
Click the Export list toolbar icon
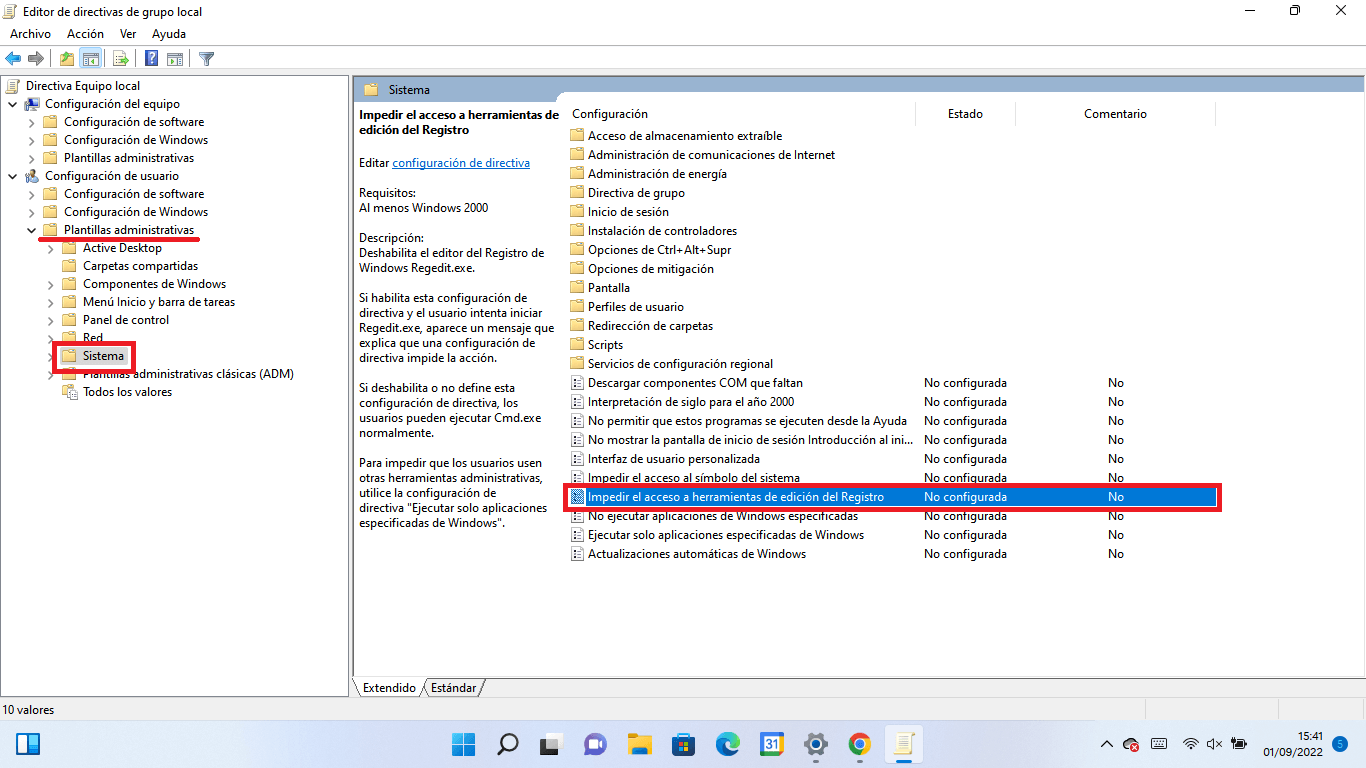(121, 59)
